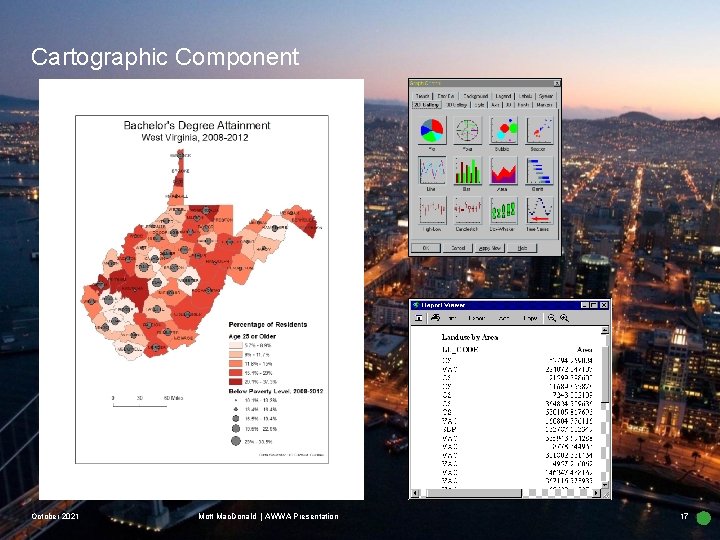Image resolution: width=720 pixels, height=540 pixels.
Task: Choose the Candlestick chart type icon
Action: coord(467,210)
